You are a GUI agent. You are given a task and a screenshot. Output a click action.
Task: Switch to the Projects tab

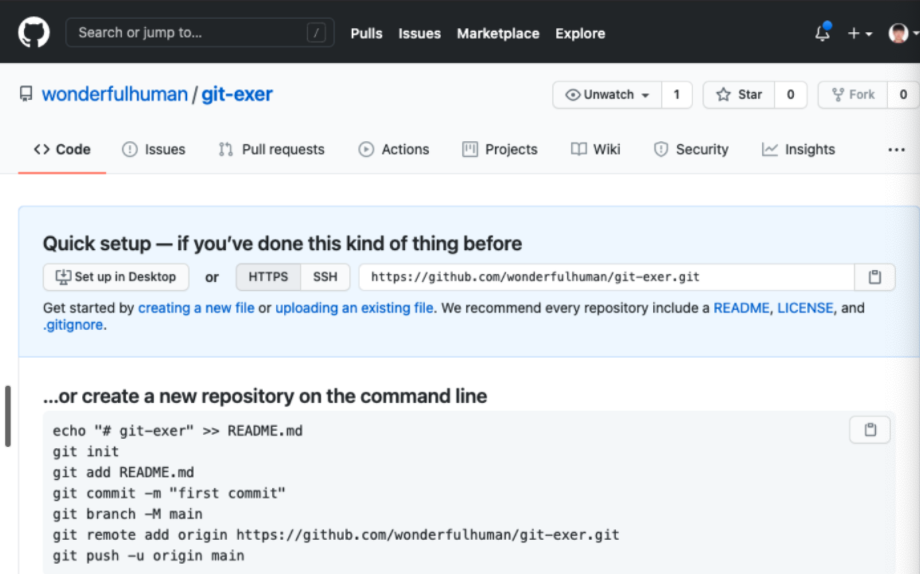[x=500, y=150]
